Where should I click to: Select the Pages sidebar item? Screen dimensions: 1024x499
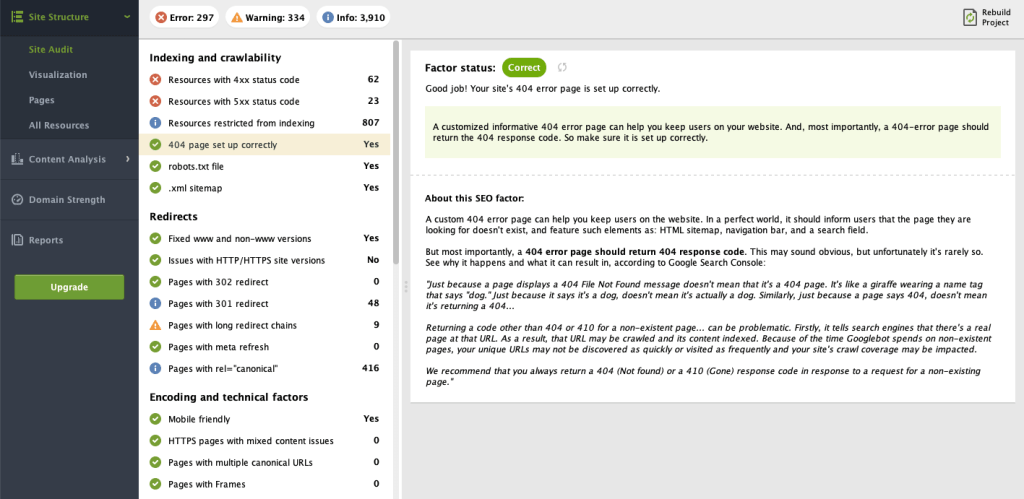click(41, 101)
